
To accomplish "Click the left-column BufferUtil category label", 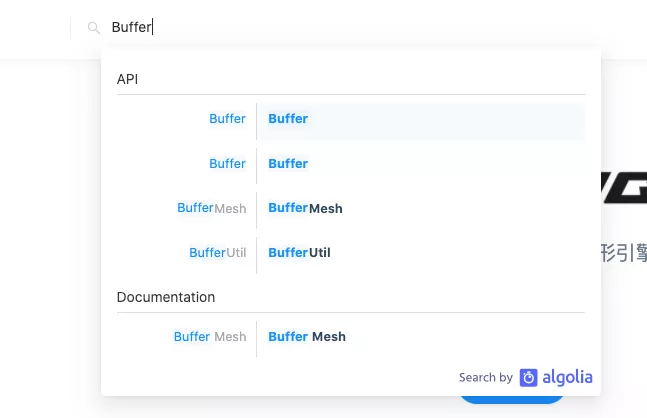I will click(x=217, y=253).
